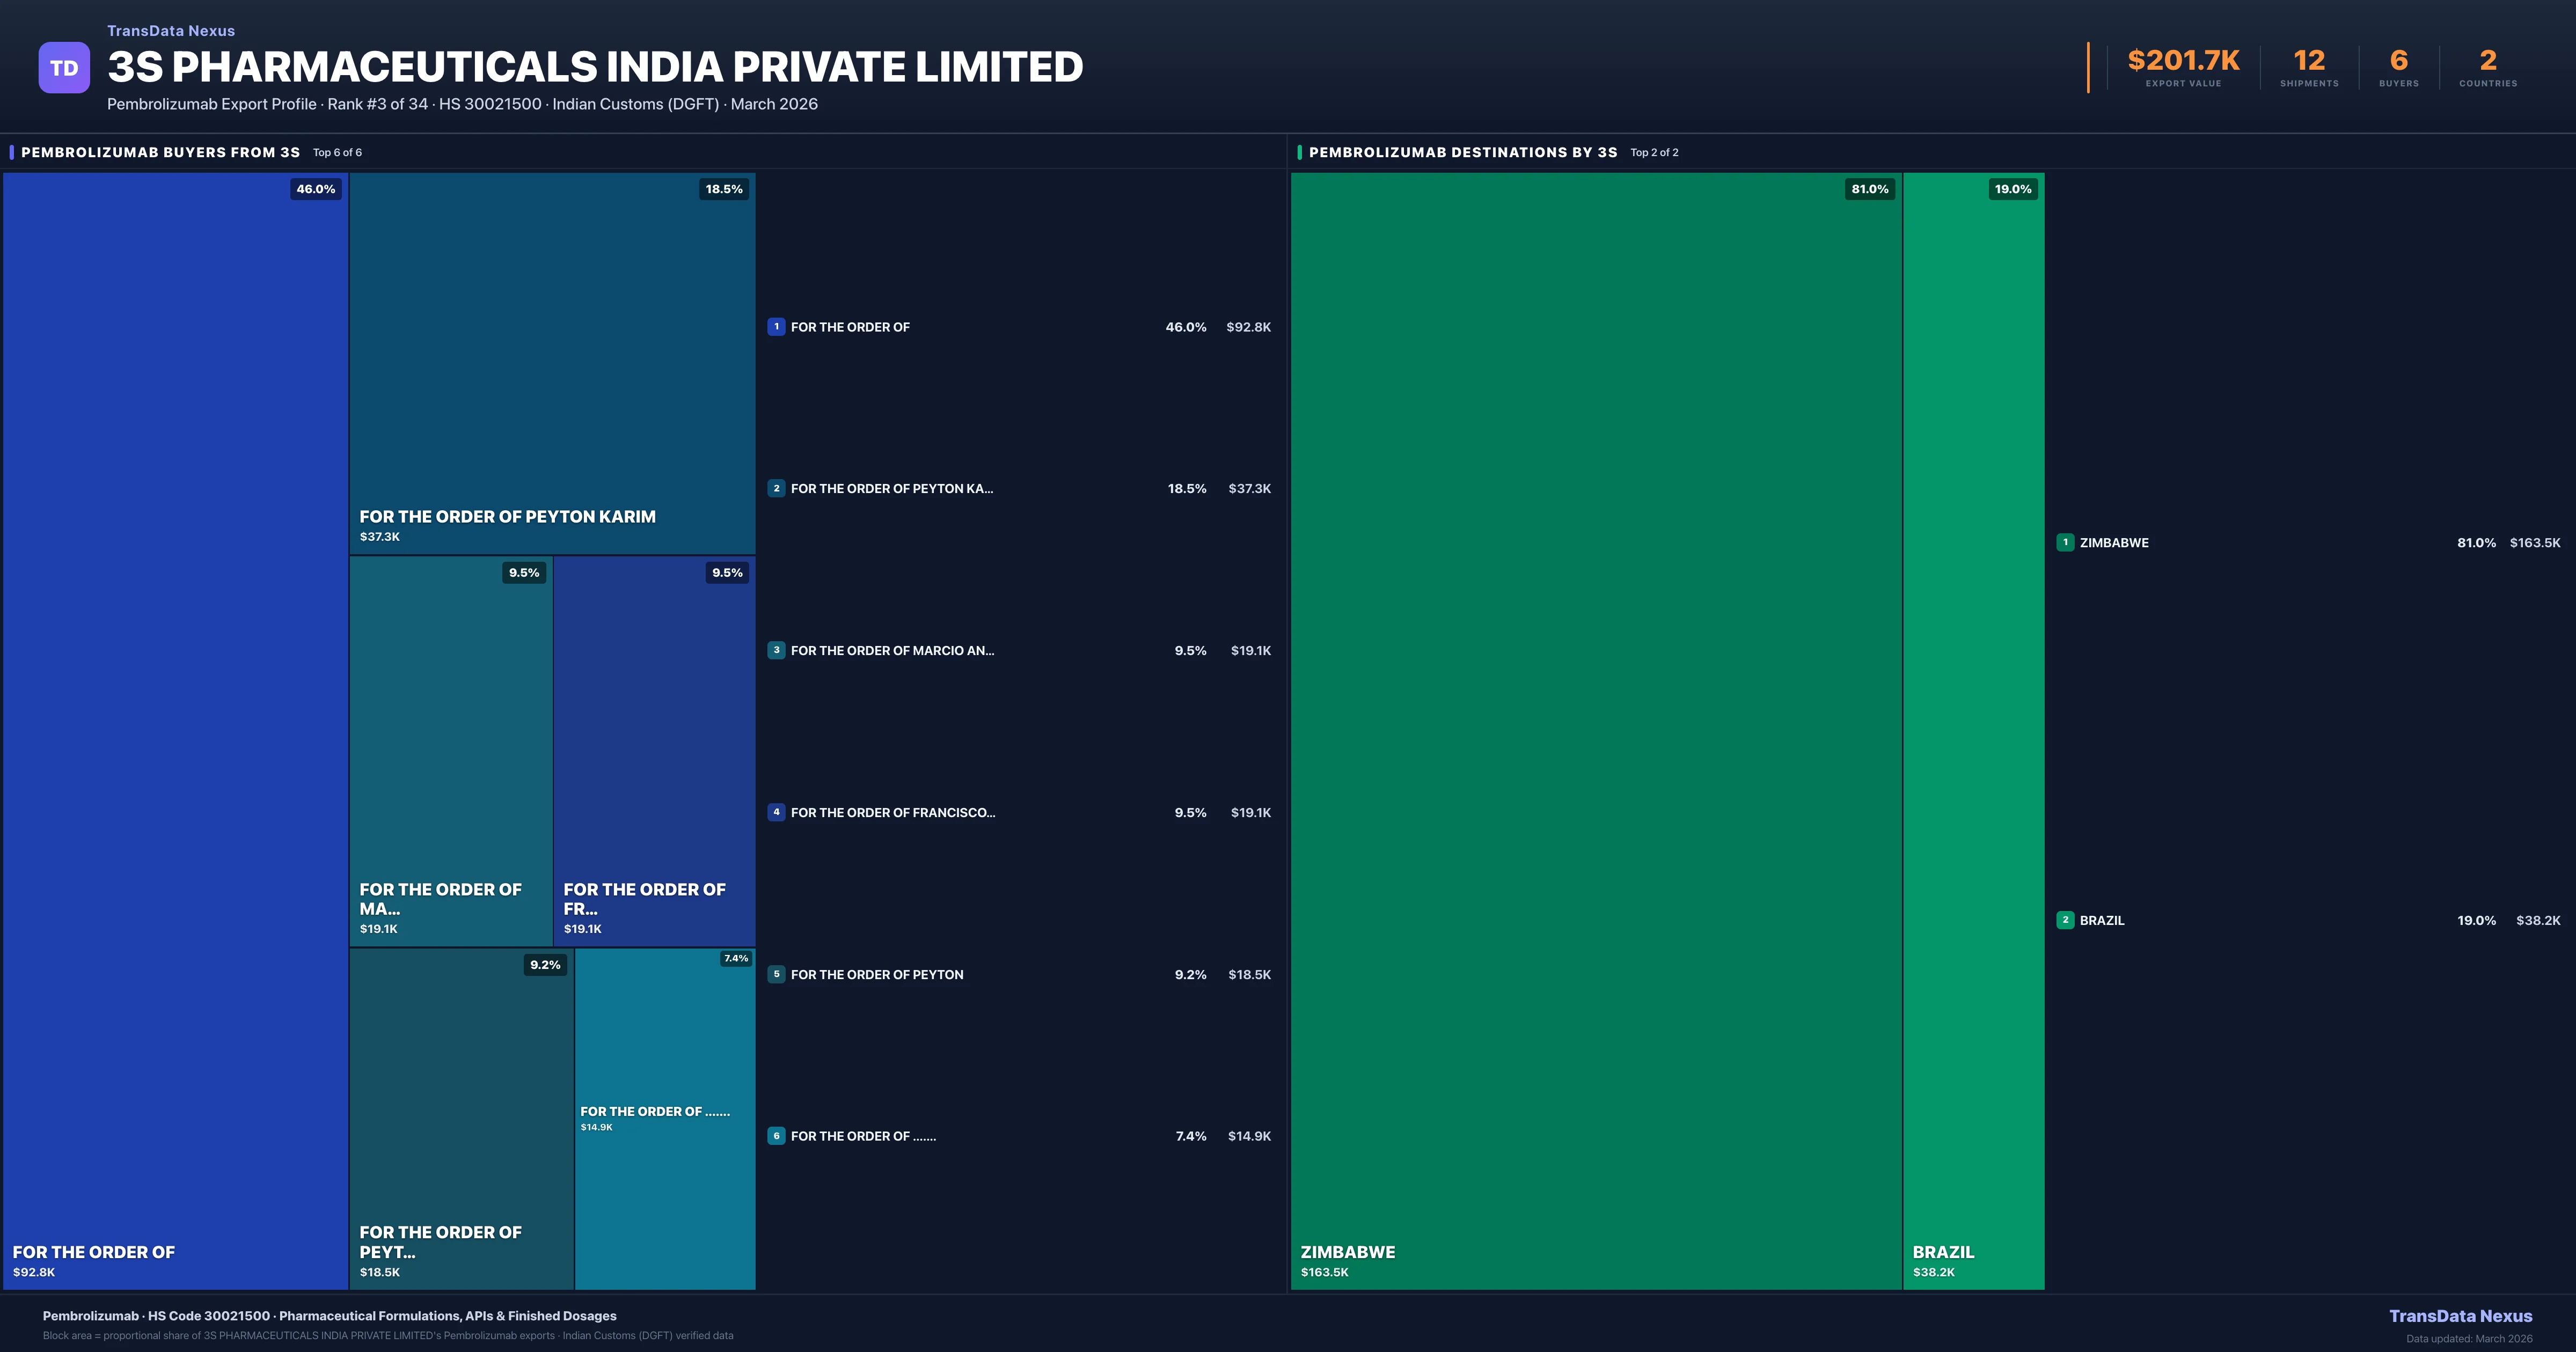Click rank 2 badge beside Brazil legend
Viewport: 2576px width, 1352px height.
click(x=2065, y=920)
